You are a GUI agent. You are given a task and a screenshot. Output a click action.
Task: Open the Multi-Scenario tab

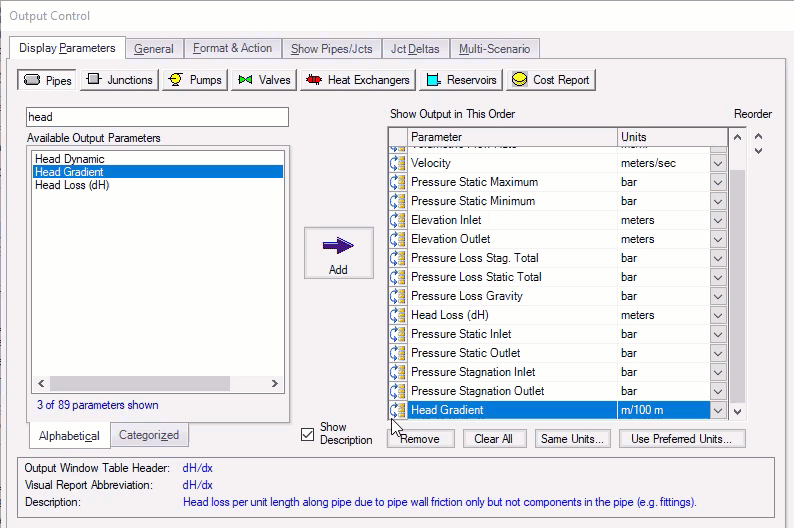click(495, 49)
